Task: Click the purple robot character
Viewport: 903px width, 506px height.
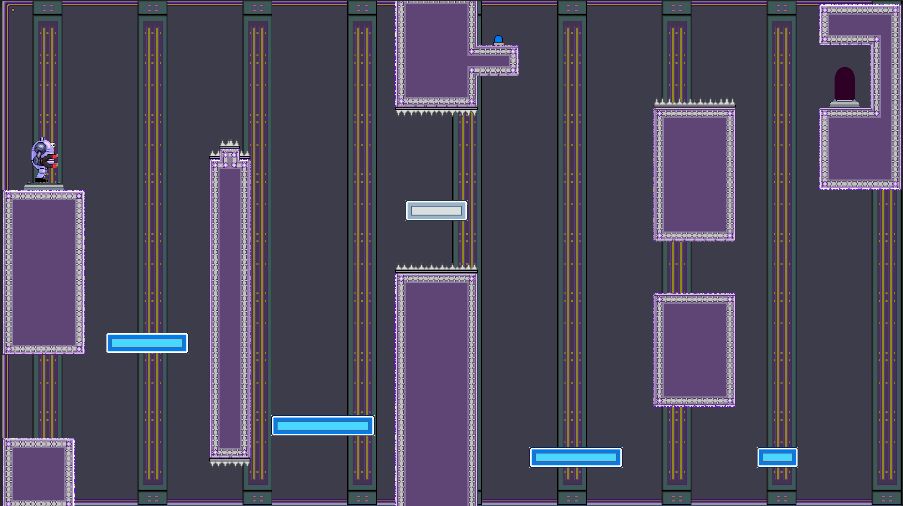Action: coord(44,161)
